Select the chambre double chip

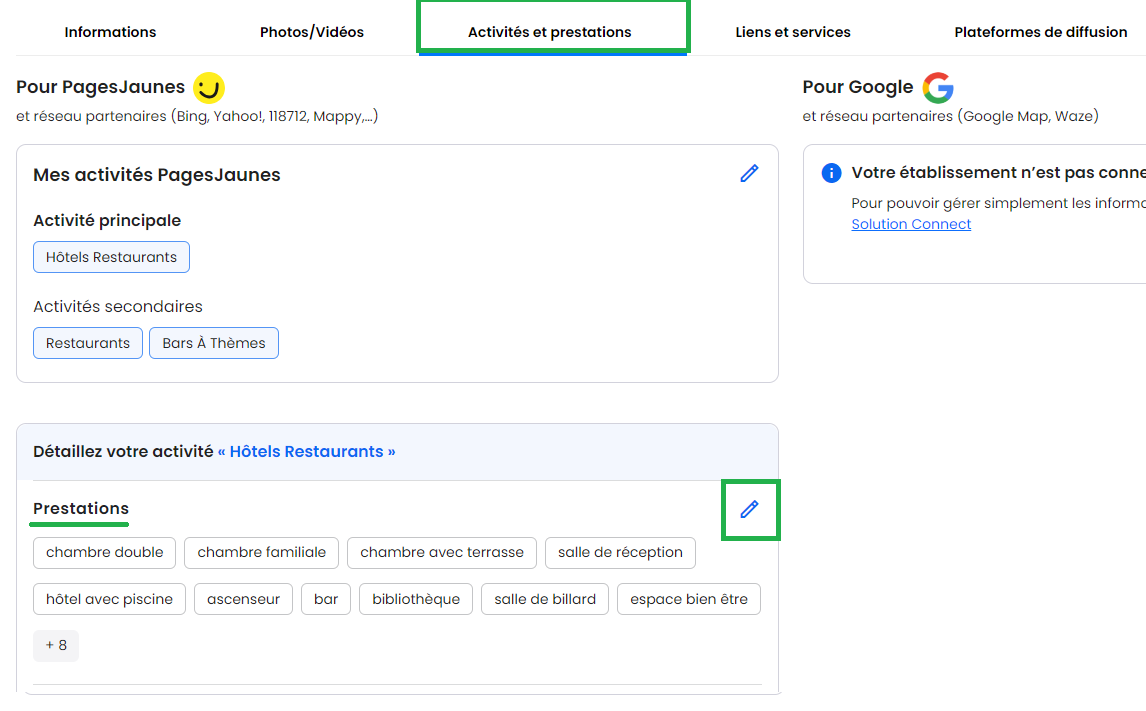[105, 552]
